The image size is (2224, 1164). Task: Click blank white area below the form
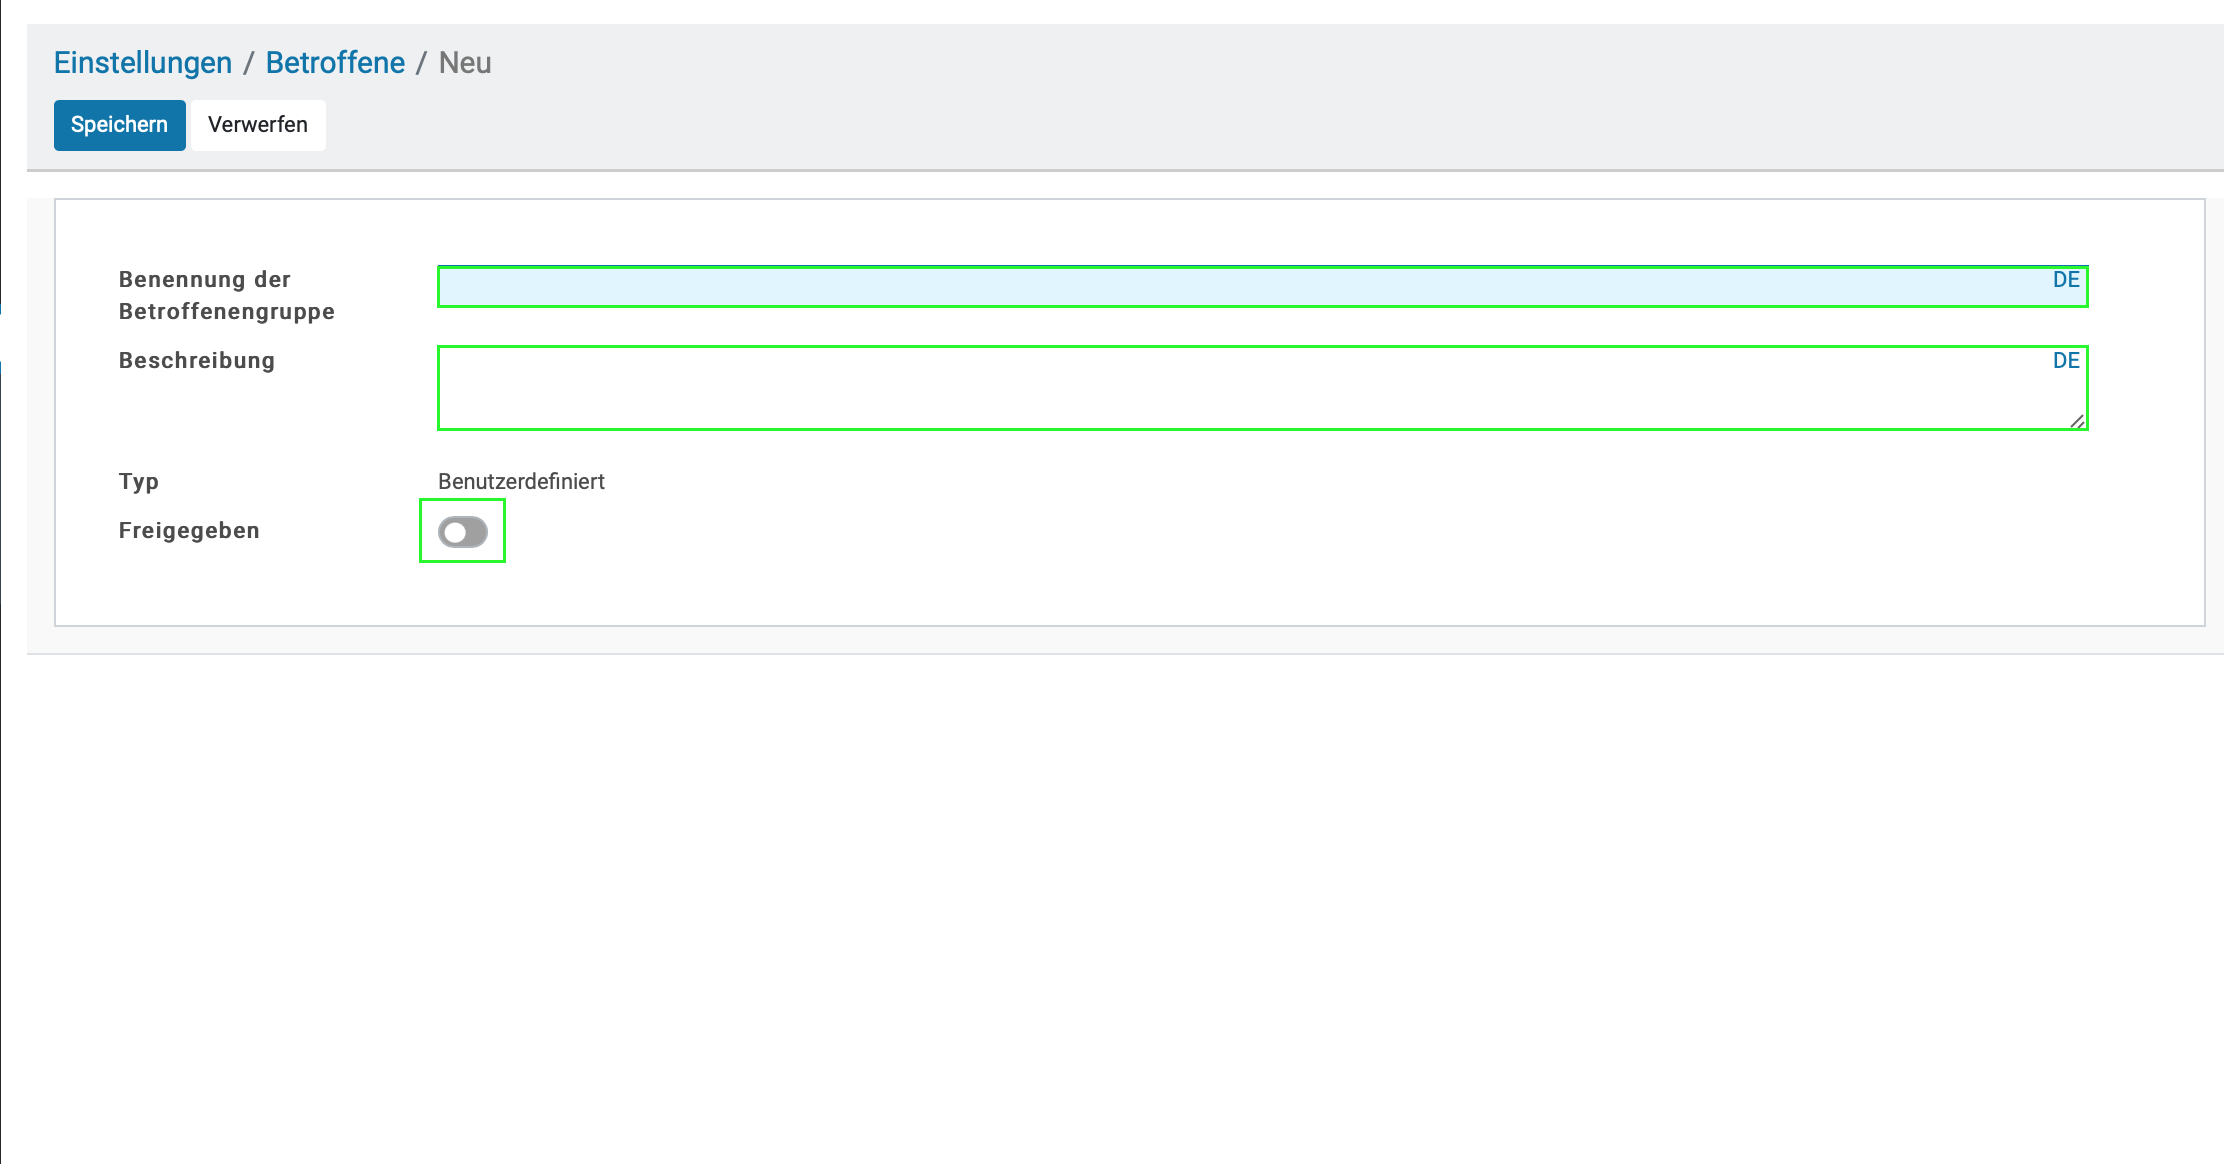click(1100, 900)
